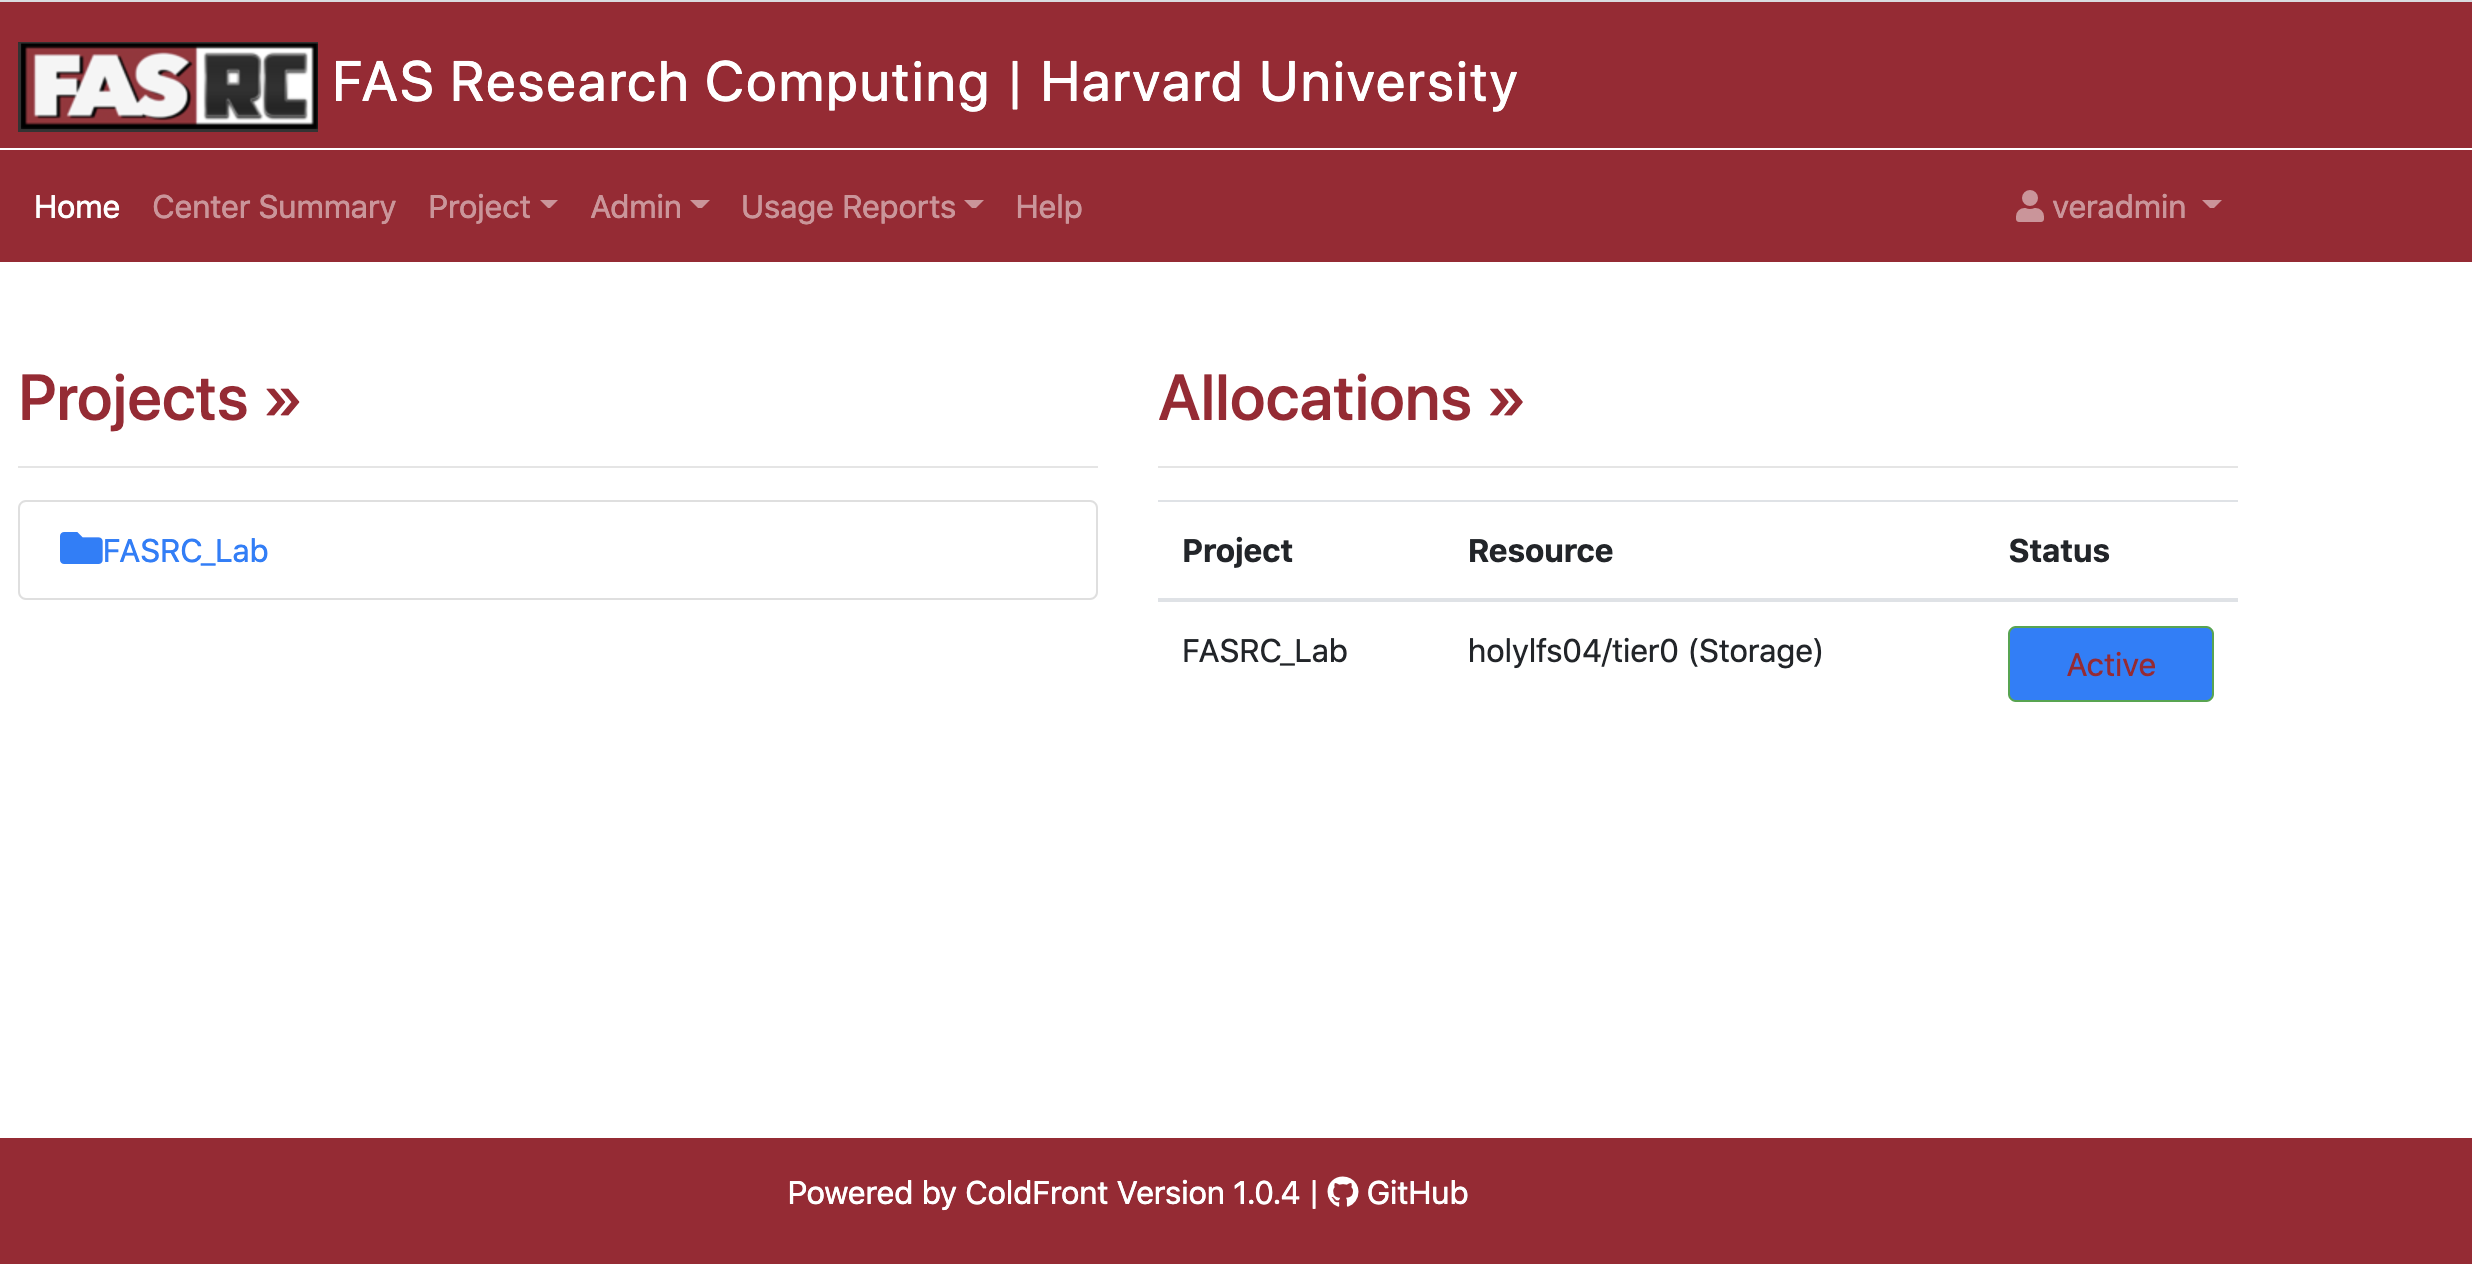The image size is (2472, 1264).
Task: Expand the Admin dropdown menu
Action: (x=649, y=207)
